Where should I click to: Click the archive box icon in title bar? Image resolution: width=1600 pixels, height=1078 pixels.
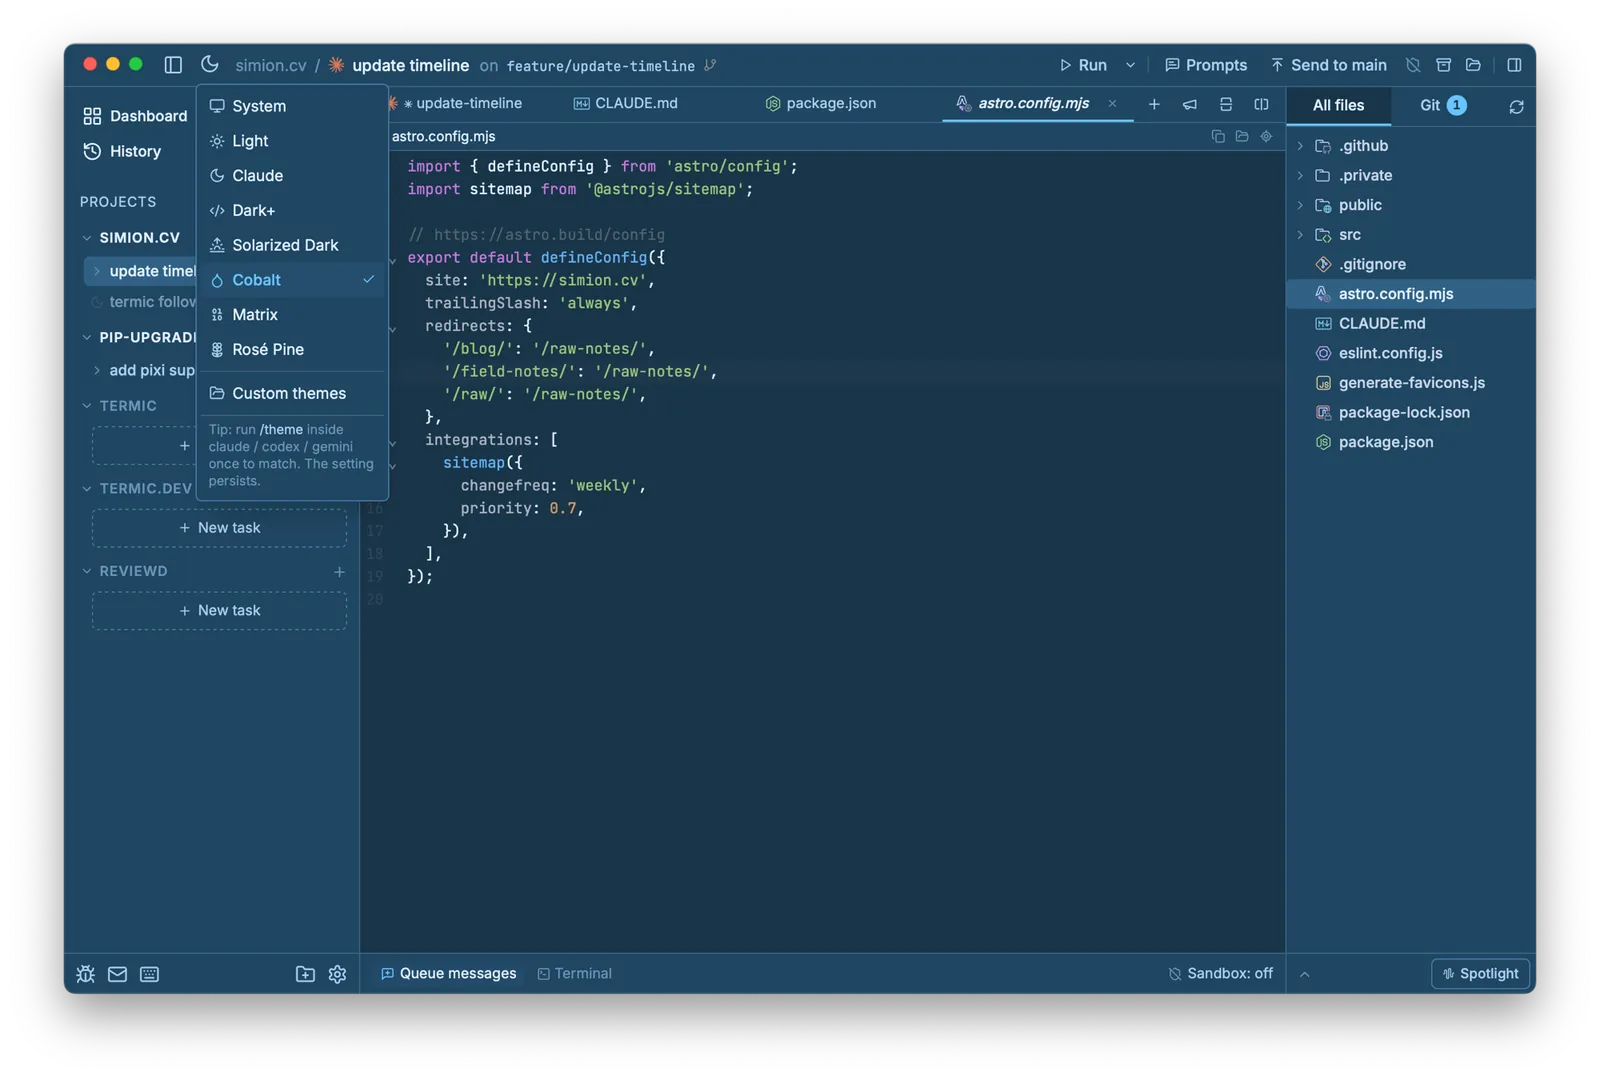click(1443, 65)
